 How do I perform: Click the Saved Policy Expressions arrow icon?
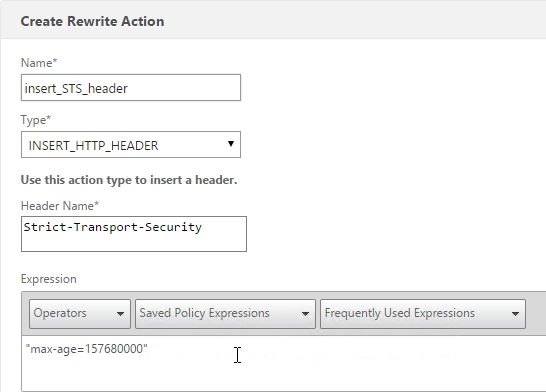pos(305,314)
